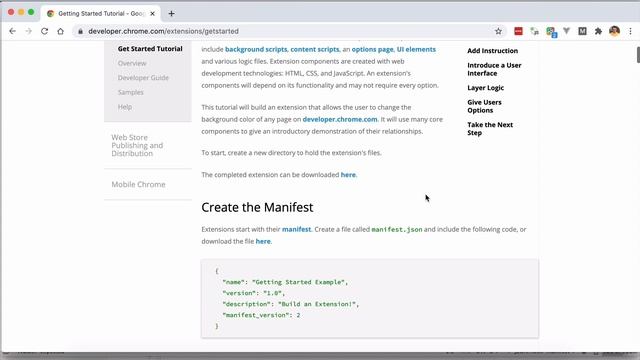Click the "version": "1.0" code line
The height and width of the screenshot is (360, 640).
point(253,293)
